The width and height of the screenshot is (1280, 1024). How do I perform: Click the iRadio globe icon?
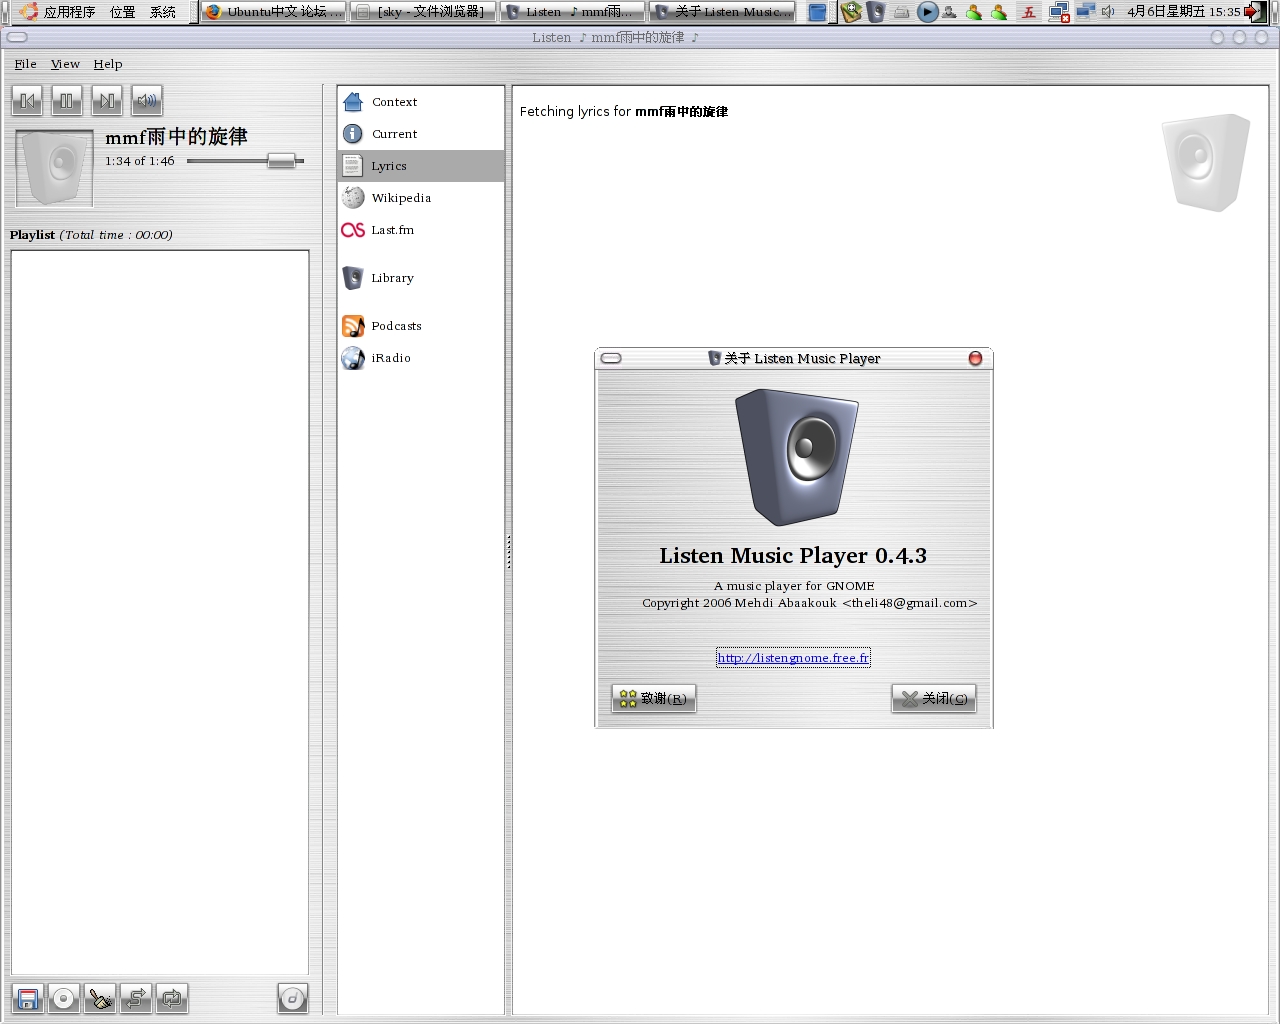pyautogui.click(x=353, y=358)
